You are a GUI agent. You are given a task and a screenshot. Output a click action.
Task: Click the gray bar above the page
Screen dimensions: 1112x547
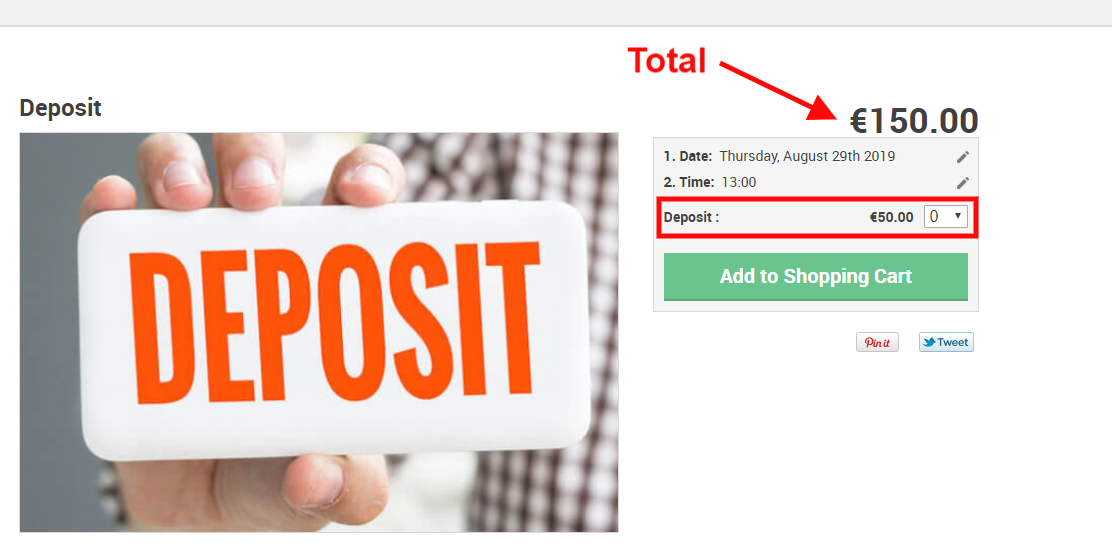(556, 13)
